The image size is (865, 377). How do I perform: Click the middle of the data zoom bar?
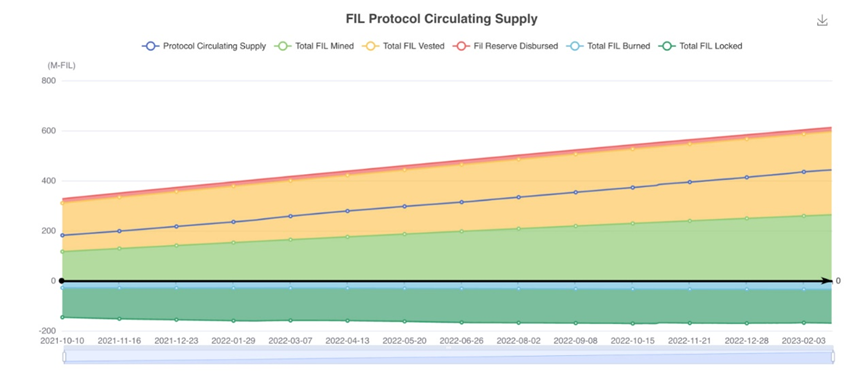tap(448, 357)
